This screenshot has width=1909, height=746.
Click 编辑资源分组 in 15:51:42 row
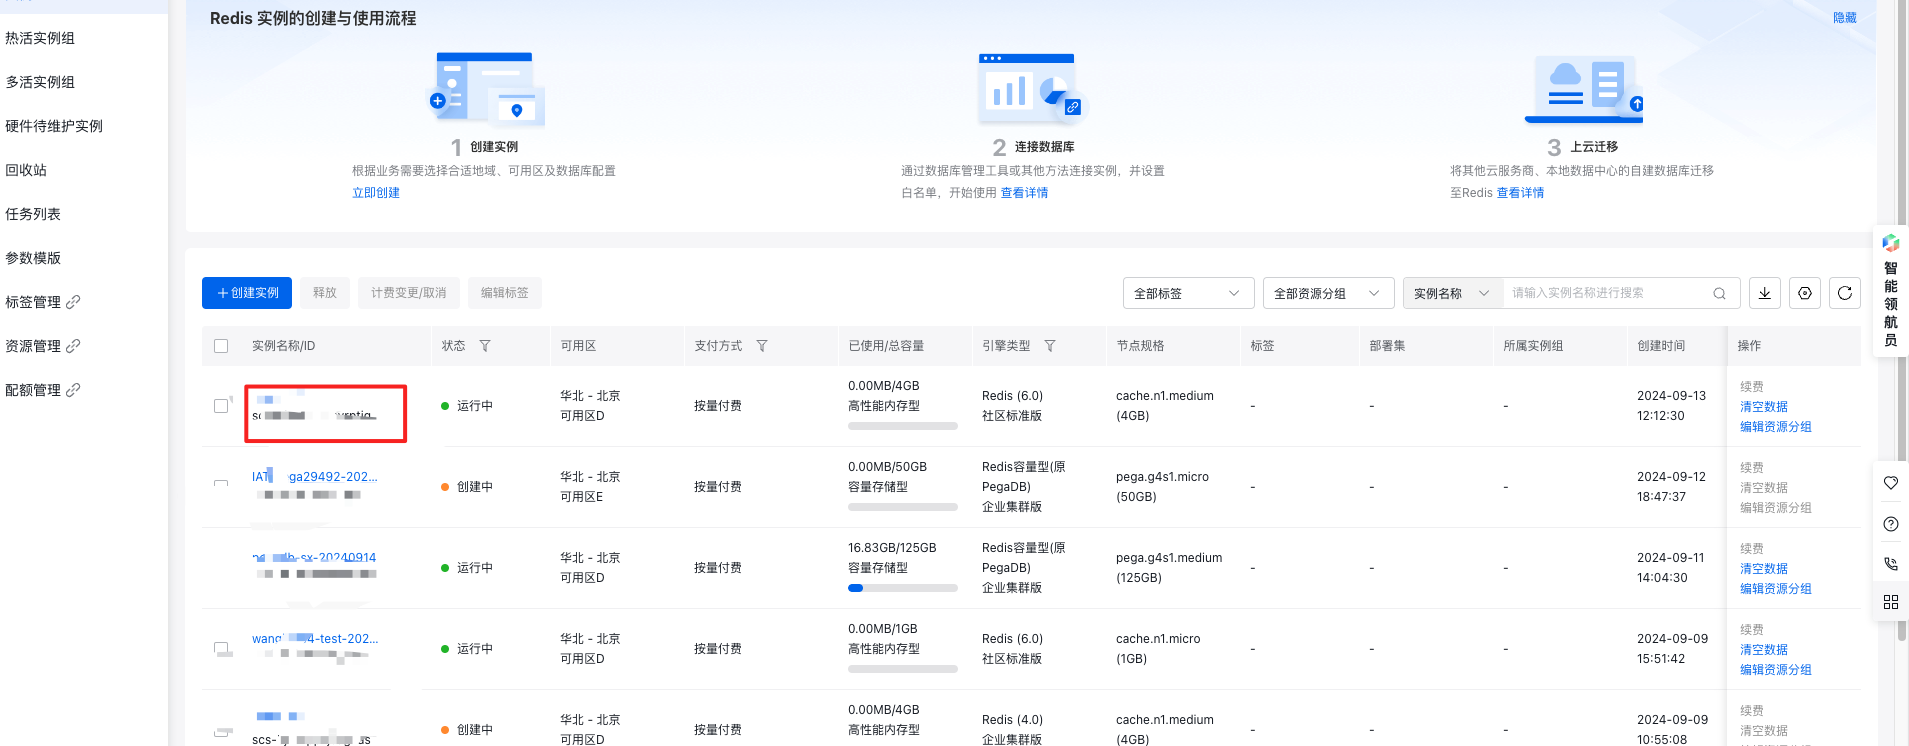click(1776, 670)
